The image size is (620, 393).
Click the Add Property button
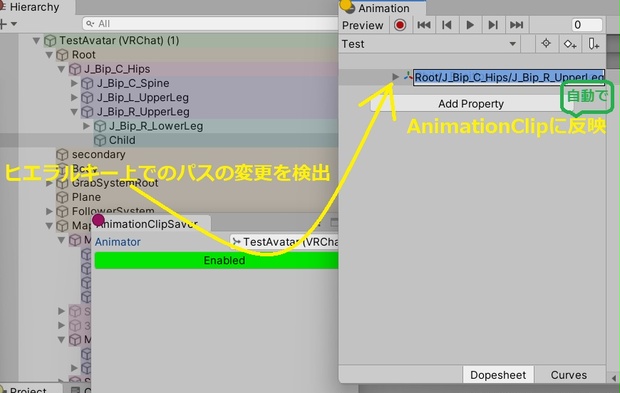tap(471, 104)
